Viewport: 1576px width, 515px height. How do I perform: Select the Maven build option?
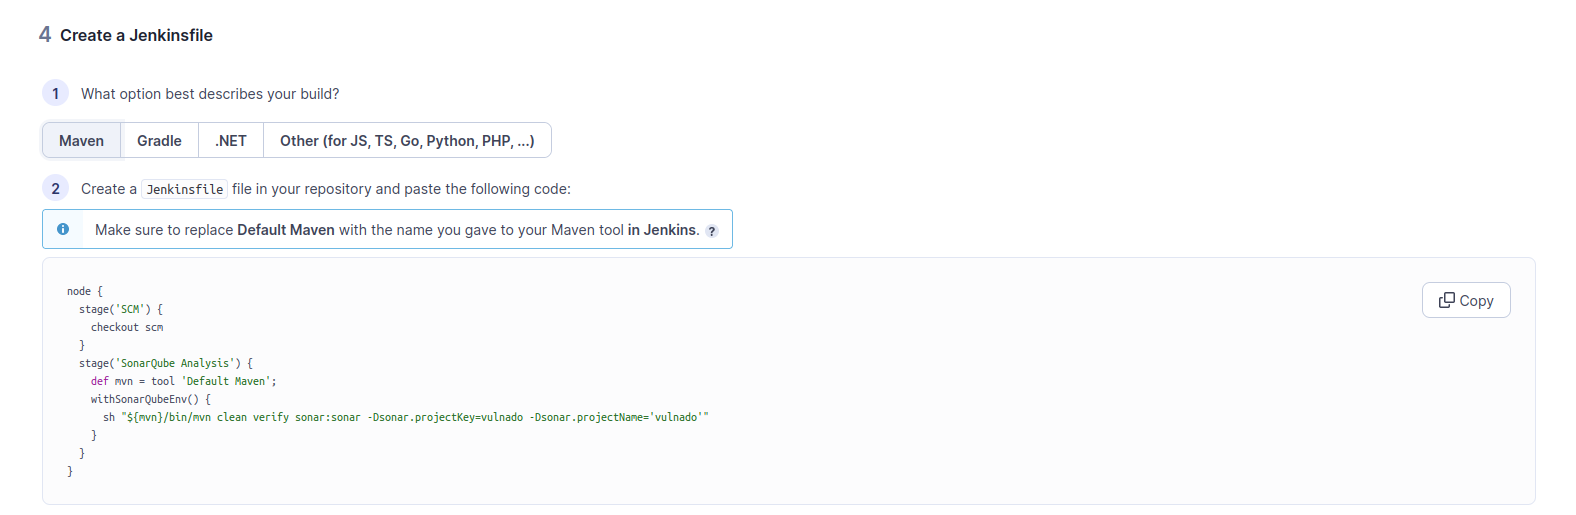tap(81, 140)
